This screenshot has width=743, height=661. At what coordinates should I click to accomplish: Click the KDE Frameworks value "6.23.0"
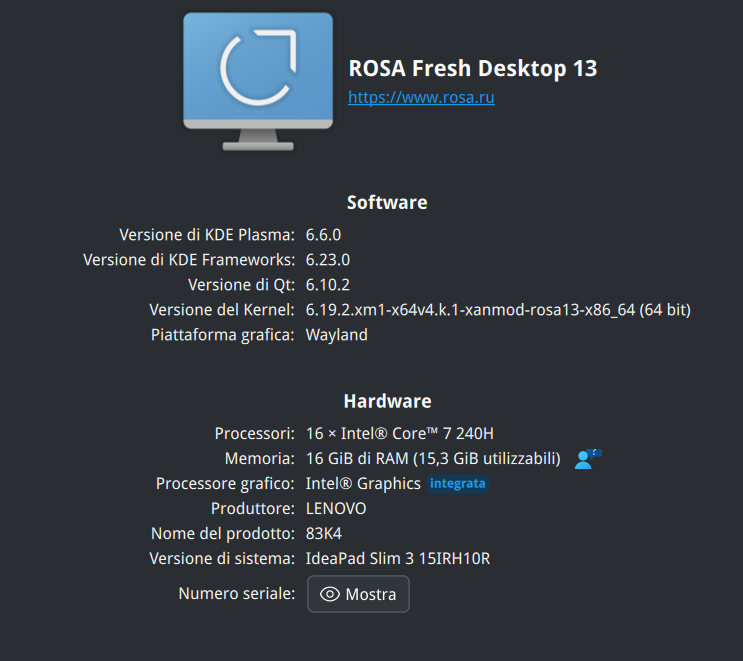point(328,260)
